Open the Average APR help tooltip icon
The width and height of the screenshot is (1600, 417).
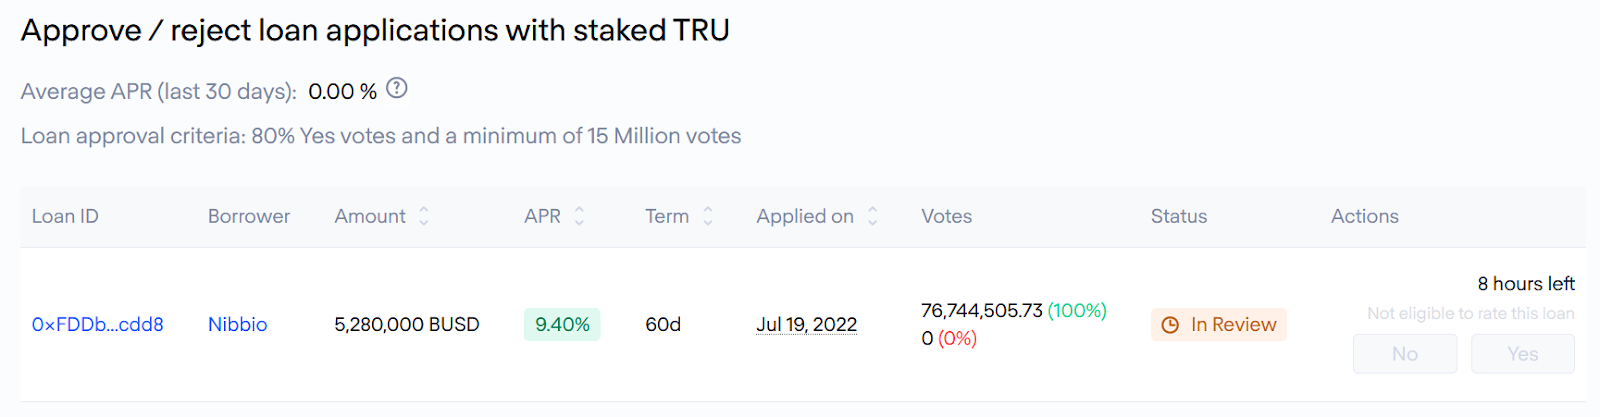[x=397, y=88]
